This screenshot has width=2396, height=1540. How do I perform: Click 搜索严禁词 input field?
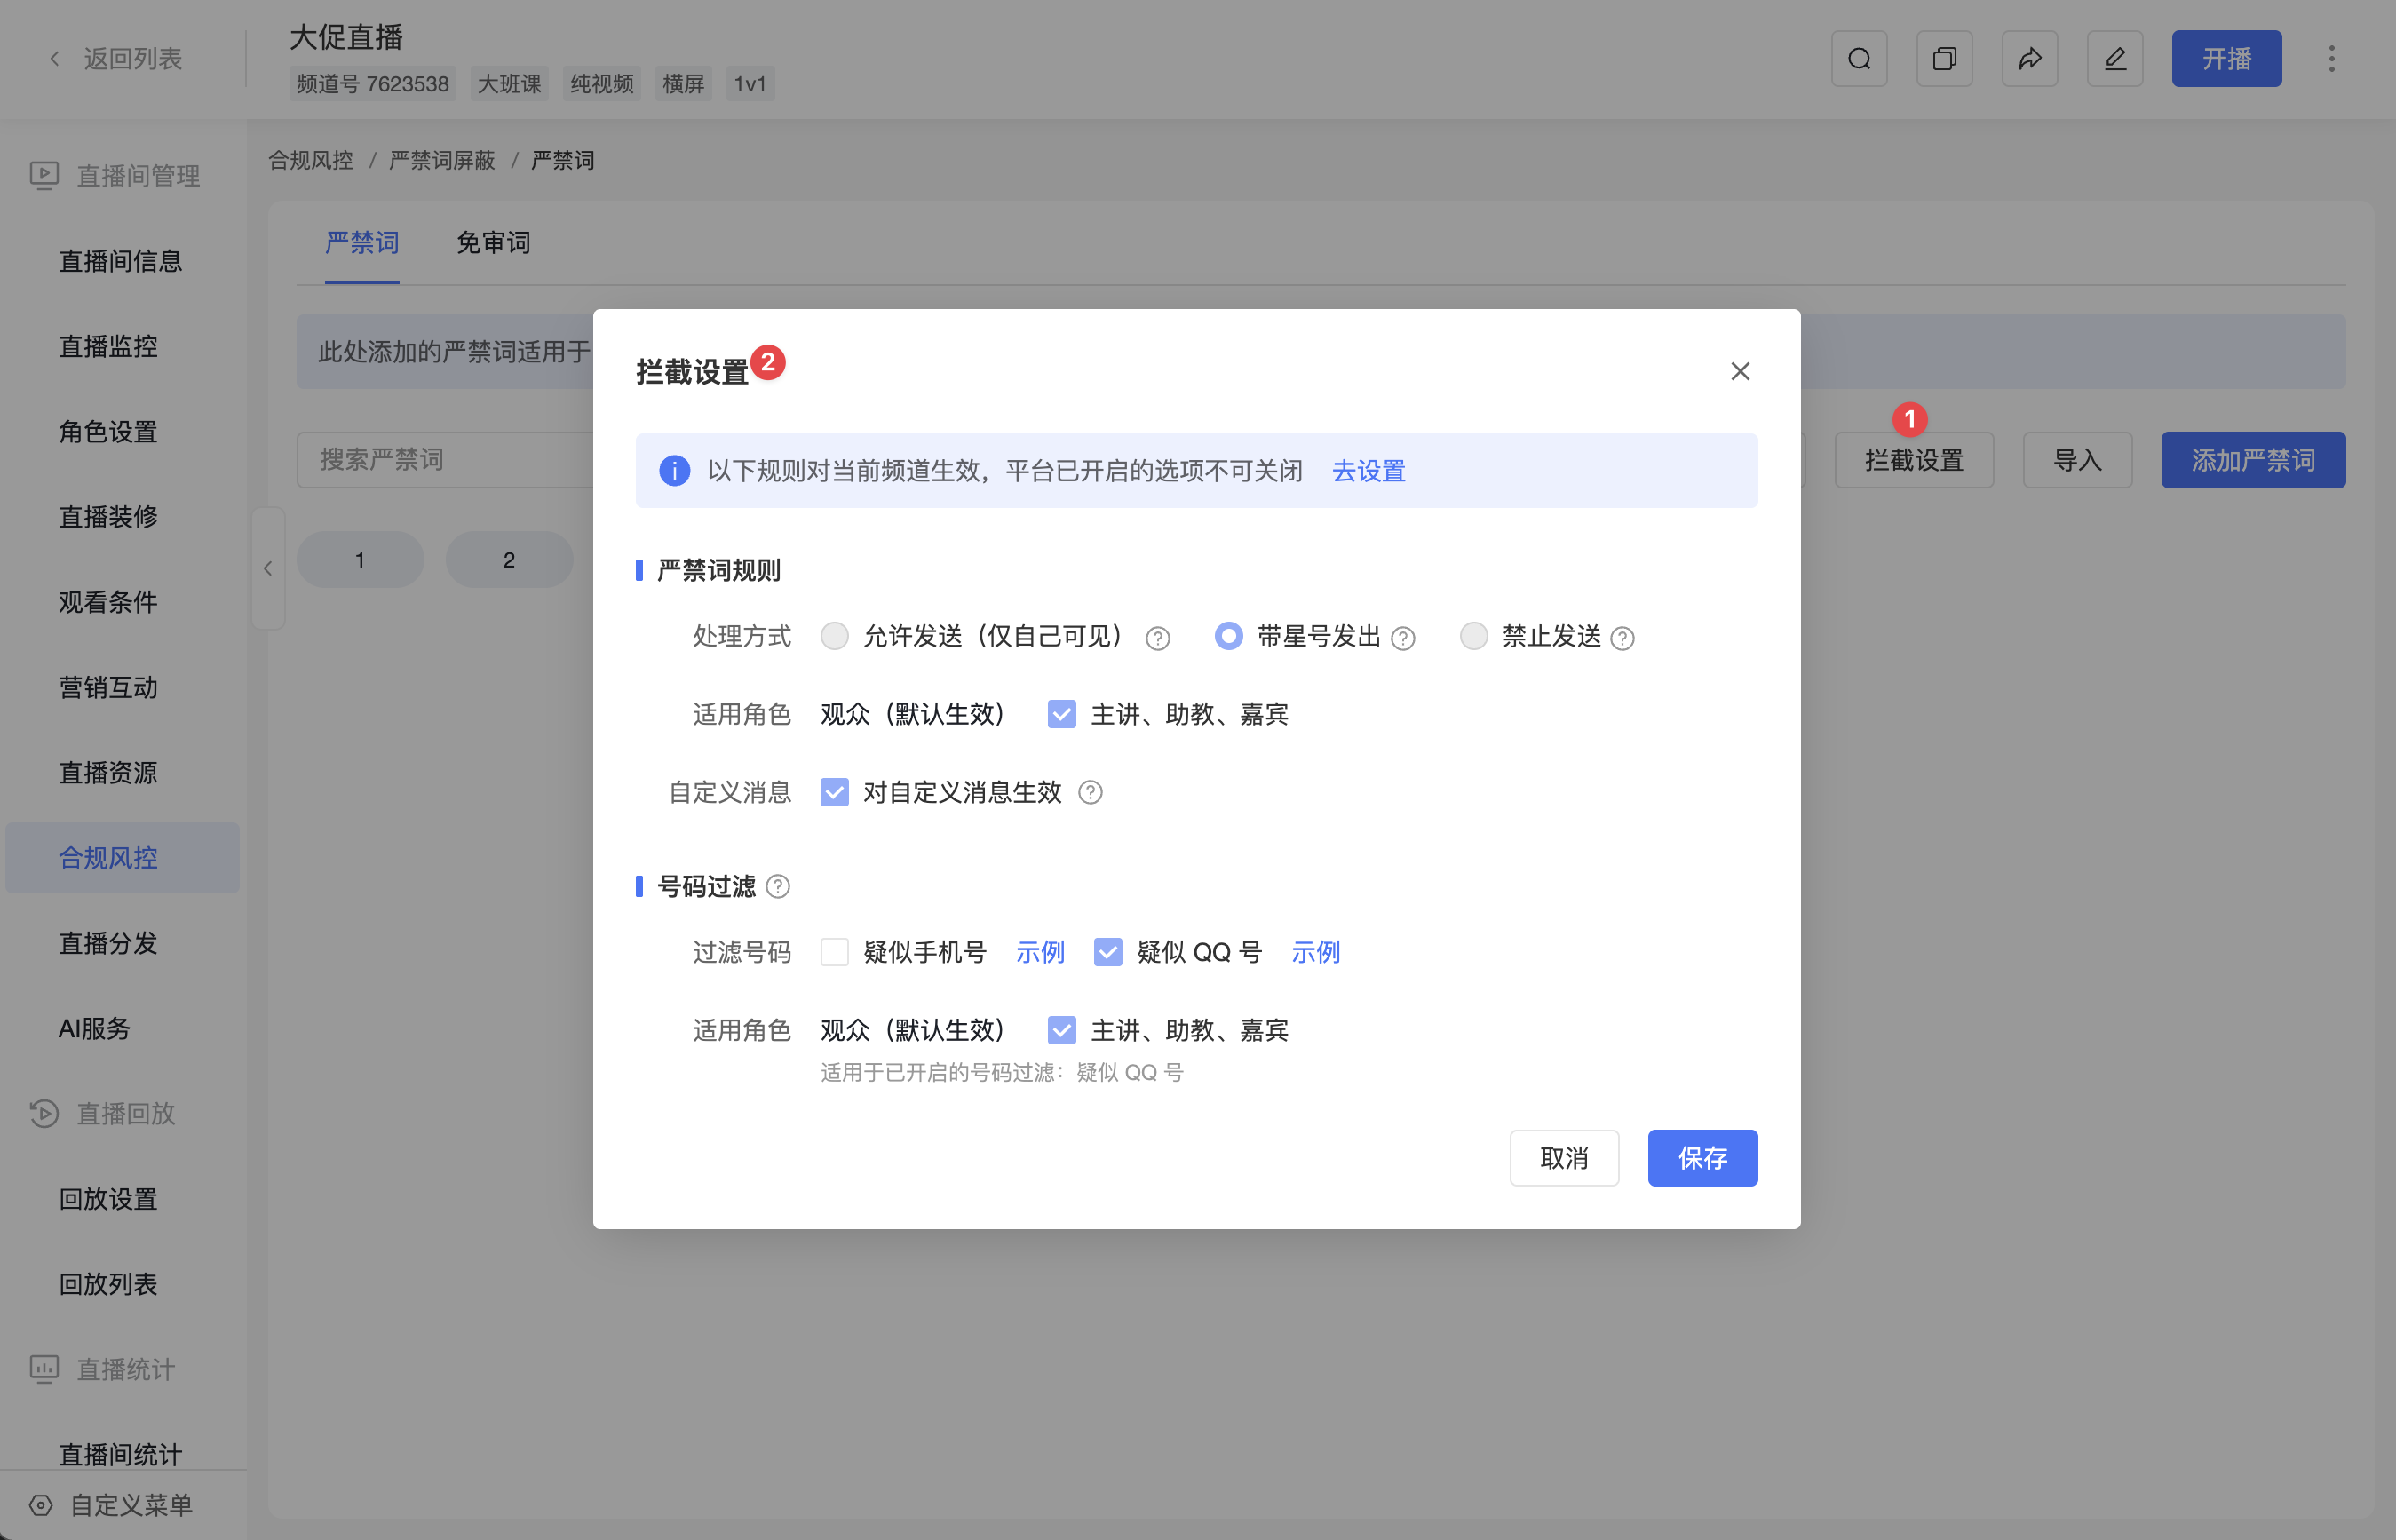pyautogui.click(x=446, y=460)
